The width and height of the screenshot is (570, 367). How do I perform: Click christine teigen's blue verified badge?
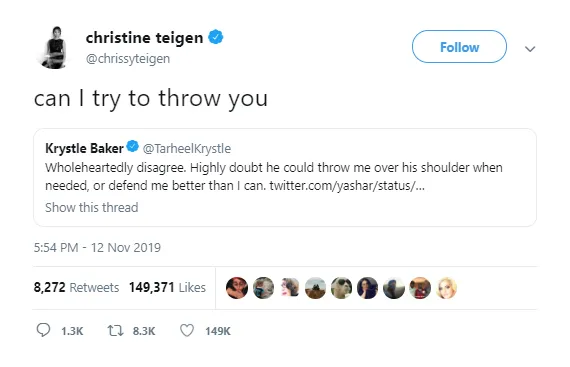pos(216,37)
